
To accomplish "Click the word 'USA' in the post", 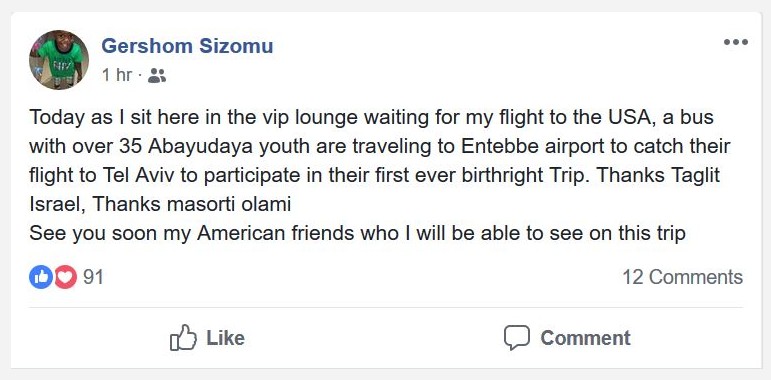I will pyautogui.click(x=630, y=118).
